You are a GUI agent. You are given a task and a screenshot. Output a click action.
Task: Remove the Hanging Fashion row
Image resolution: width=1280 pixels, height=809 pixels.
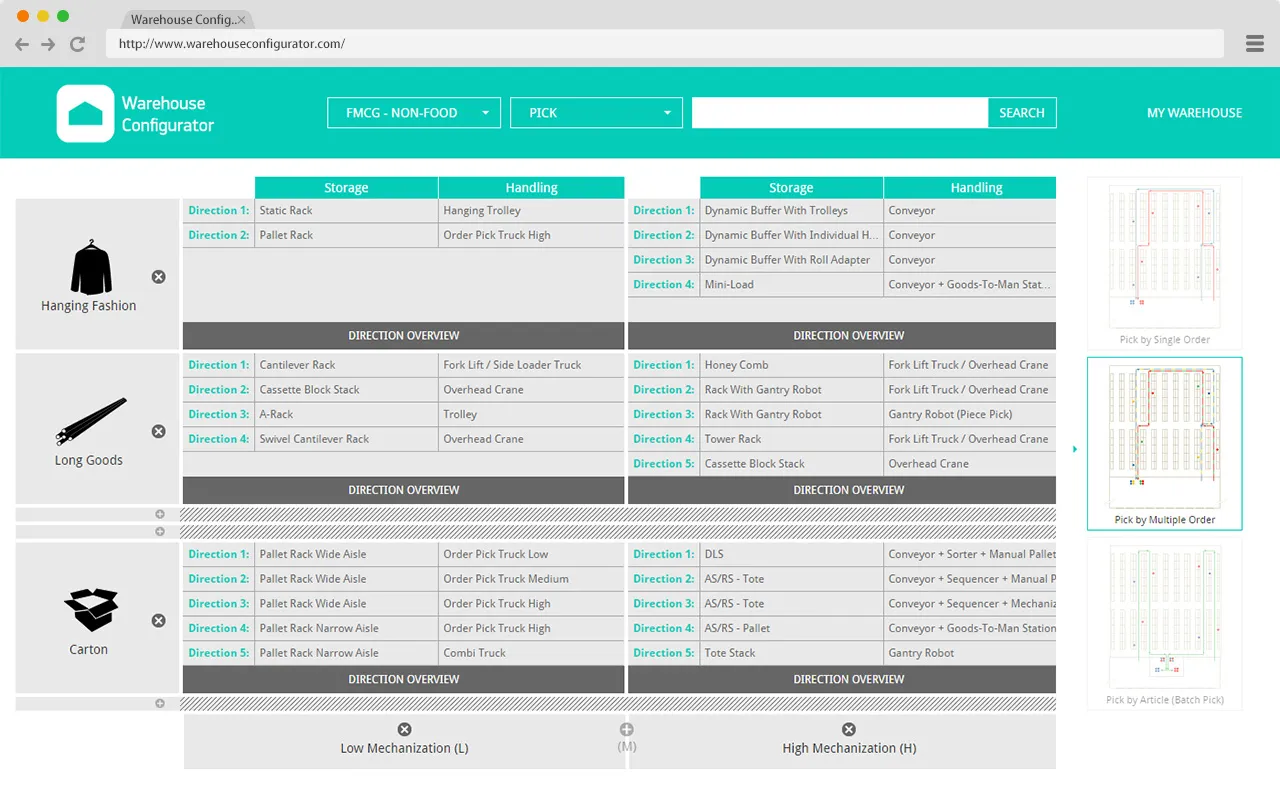point(158,277)
